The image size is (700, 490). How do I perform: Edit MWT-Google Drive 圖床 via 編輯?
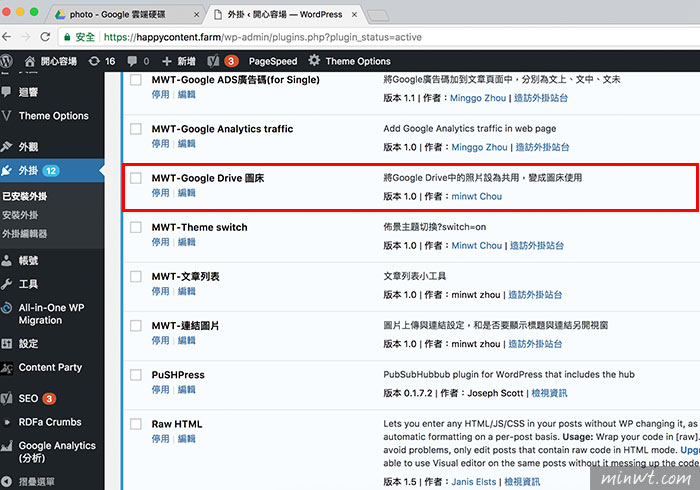187,193
